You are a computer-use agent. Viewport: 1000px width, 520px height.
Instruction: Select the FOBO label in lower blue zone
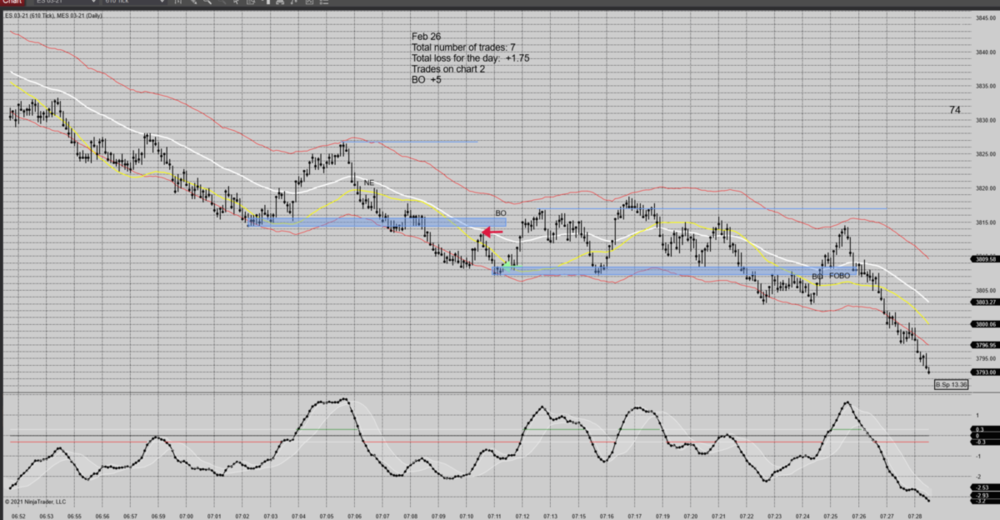[839, 275]
